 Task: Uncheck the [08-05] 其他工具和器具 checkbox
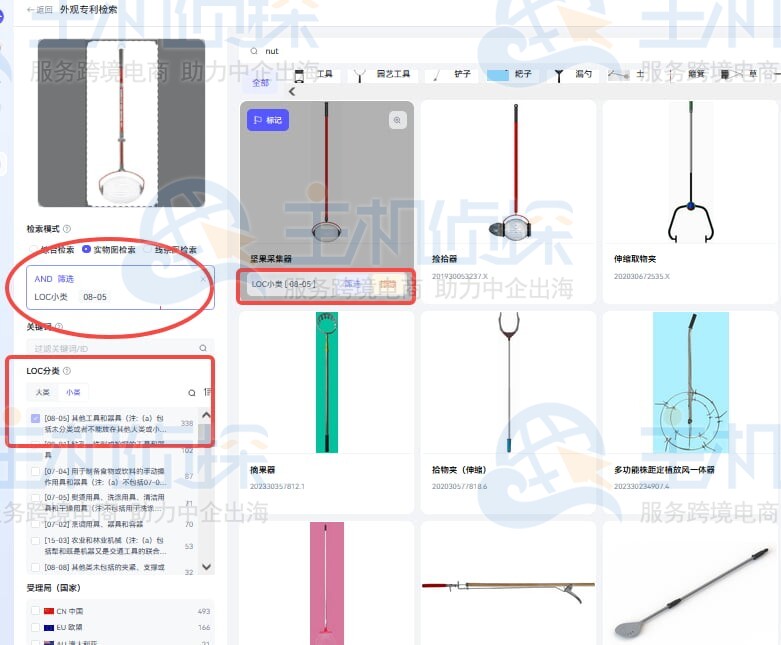tap(35, 418)
